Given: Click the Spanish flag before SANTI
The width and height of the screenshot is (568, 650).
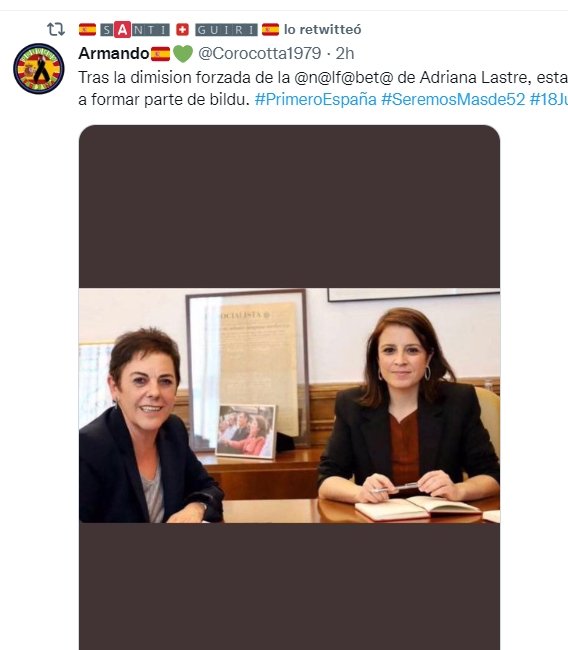Looking at the screenshot, I should [87, 30].
